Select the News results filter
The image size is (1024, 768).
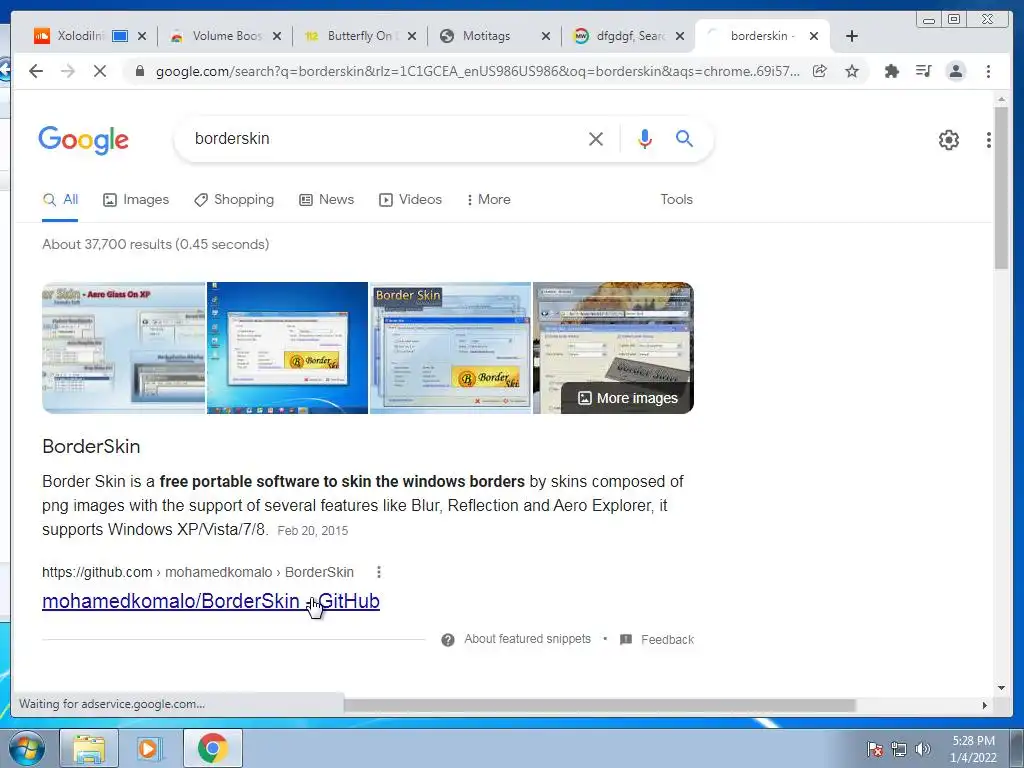click(x=327, y=200)
